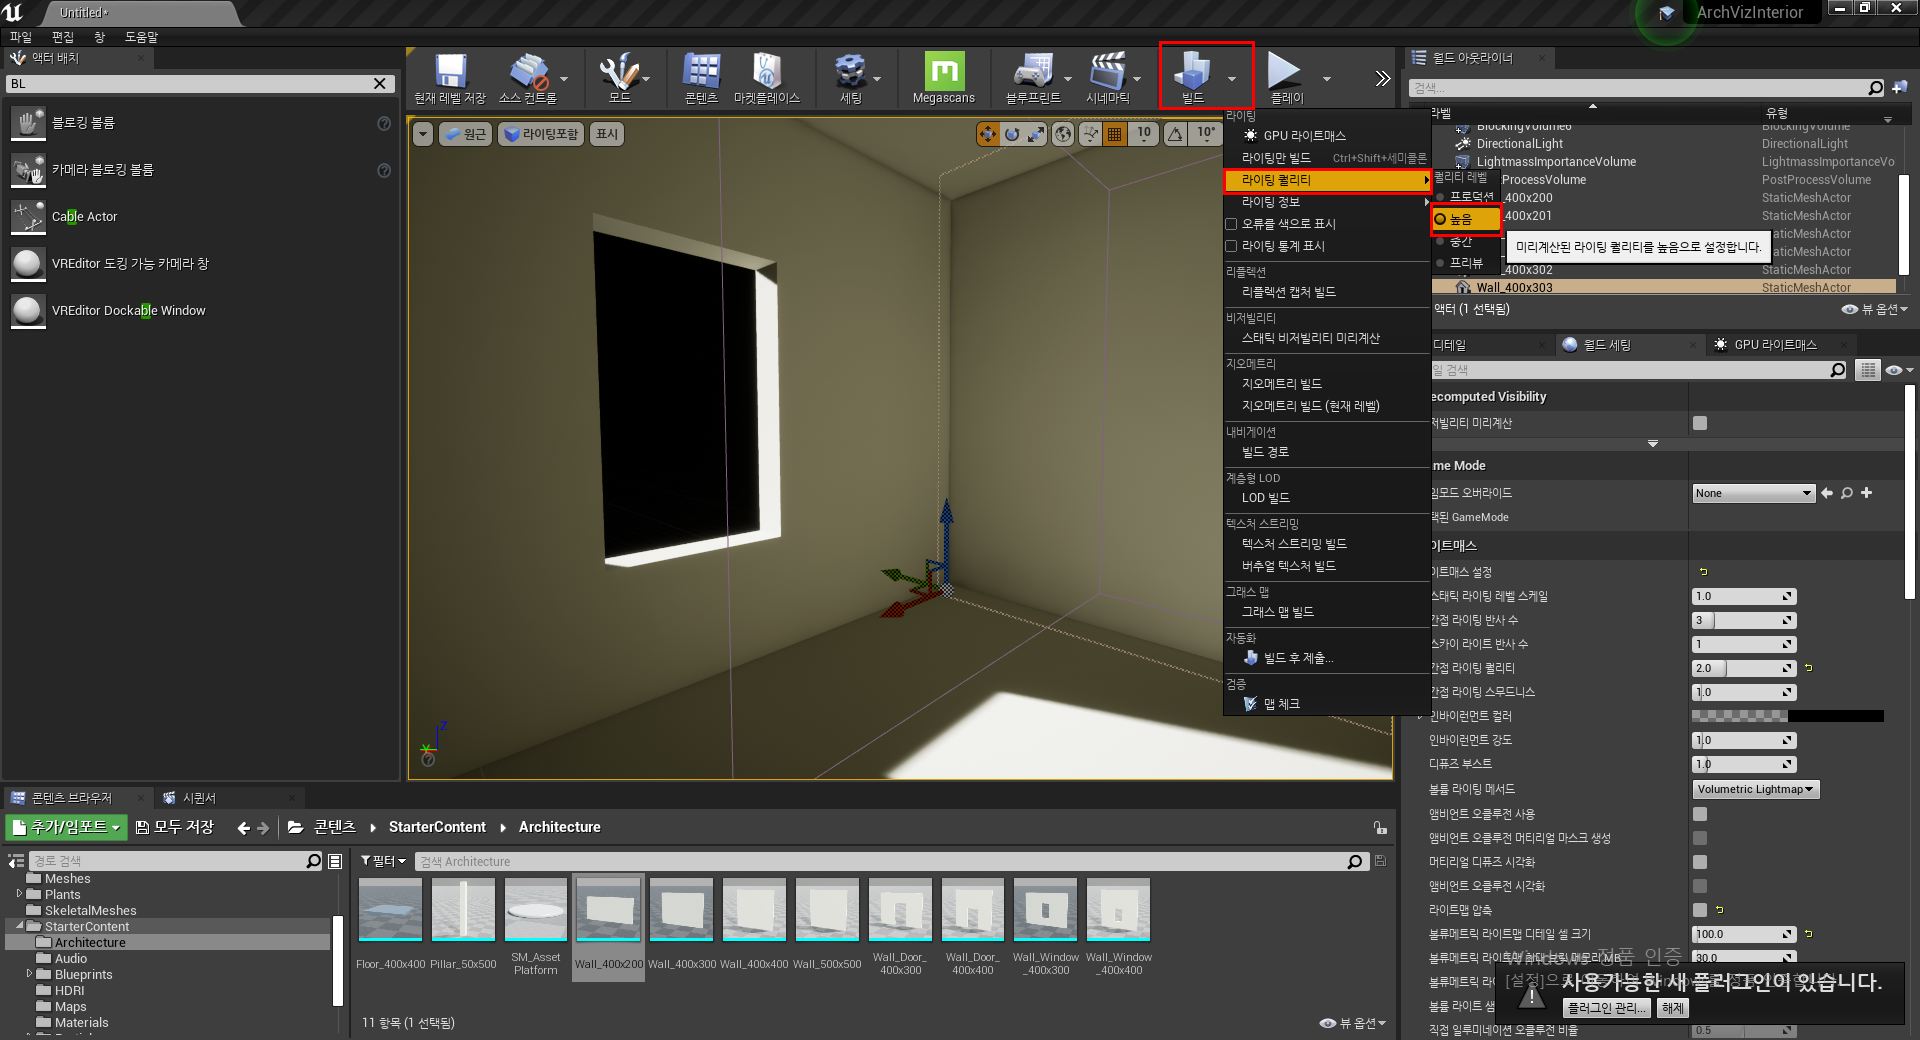Viewport: 1920px width, 1040px height.
Task: Enable 오류를 색으로 표시 checkbox
Action: [1232, 224]
